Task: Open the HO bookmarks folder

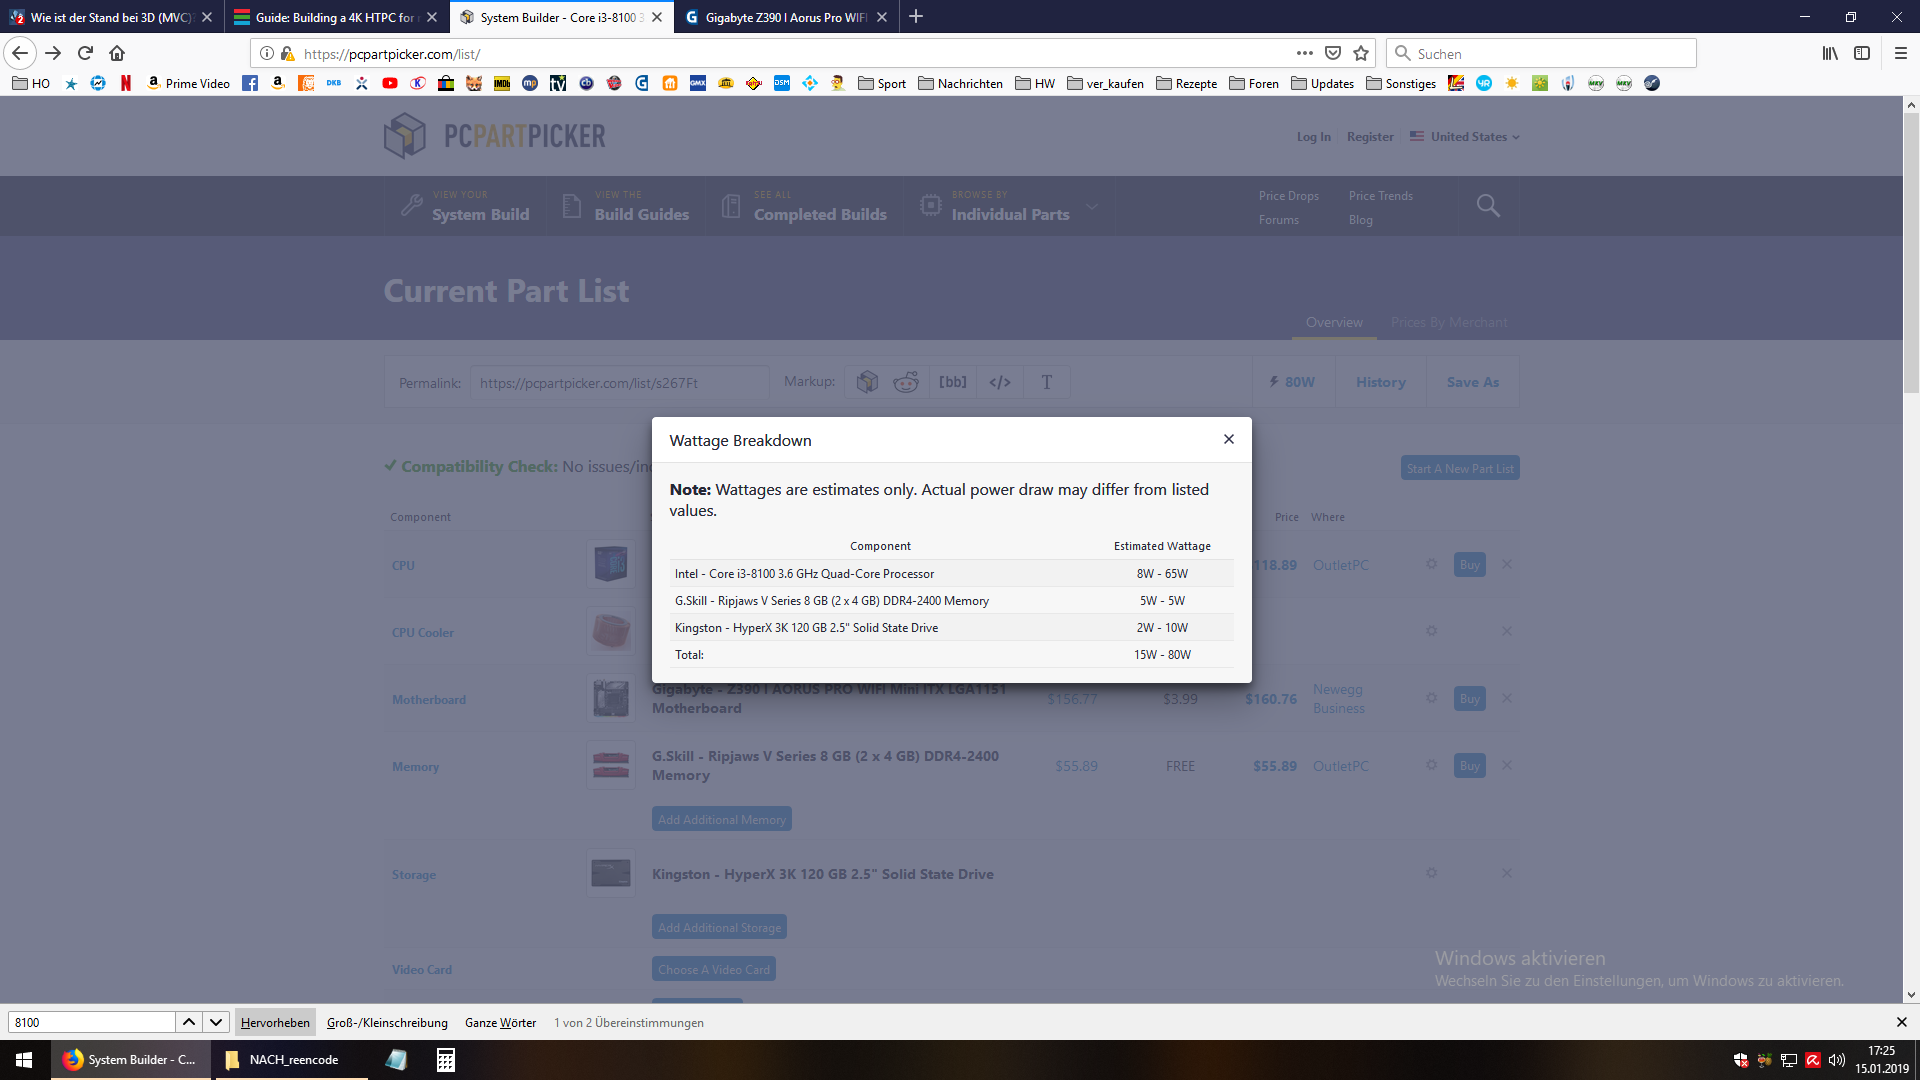Action: [31, 83]
